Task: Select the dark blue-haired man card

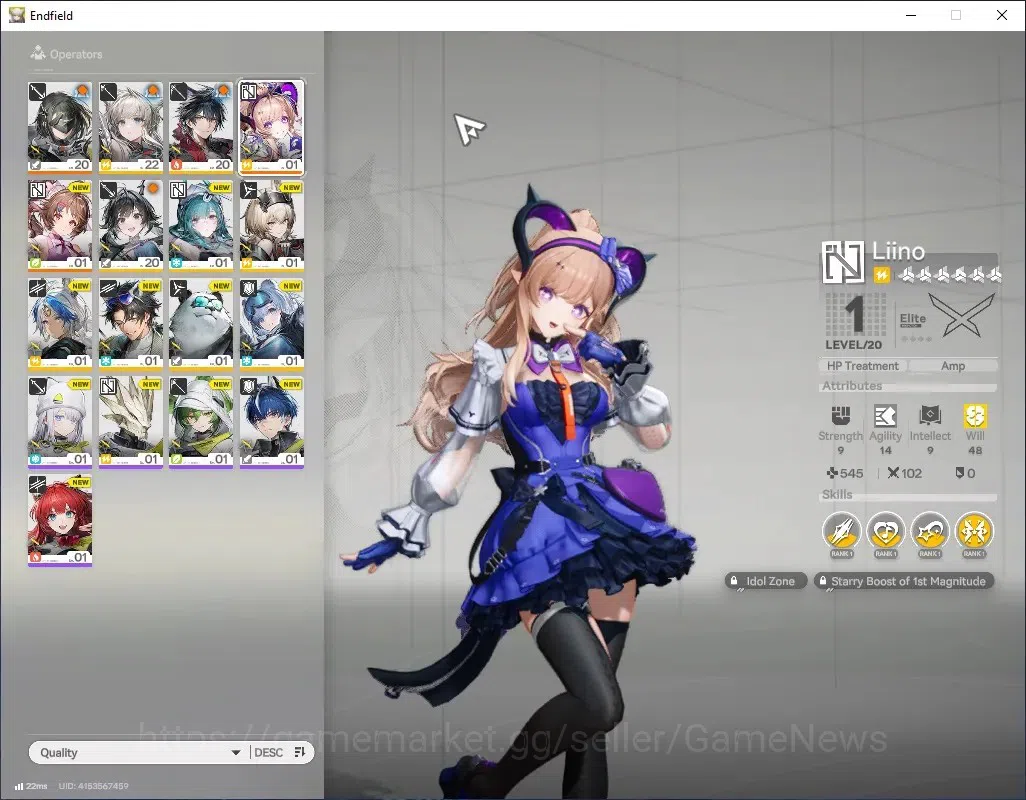Action: (272, 421)
